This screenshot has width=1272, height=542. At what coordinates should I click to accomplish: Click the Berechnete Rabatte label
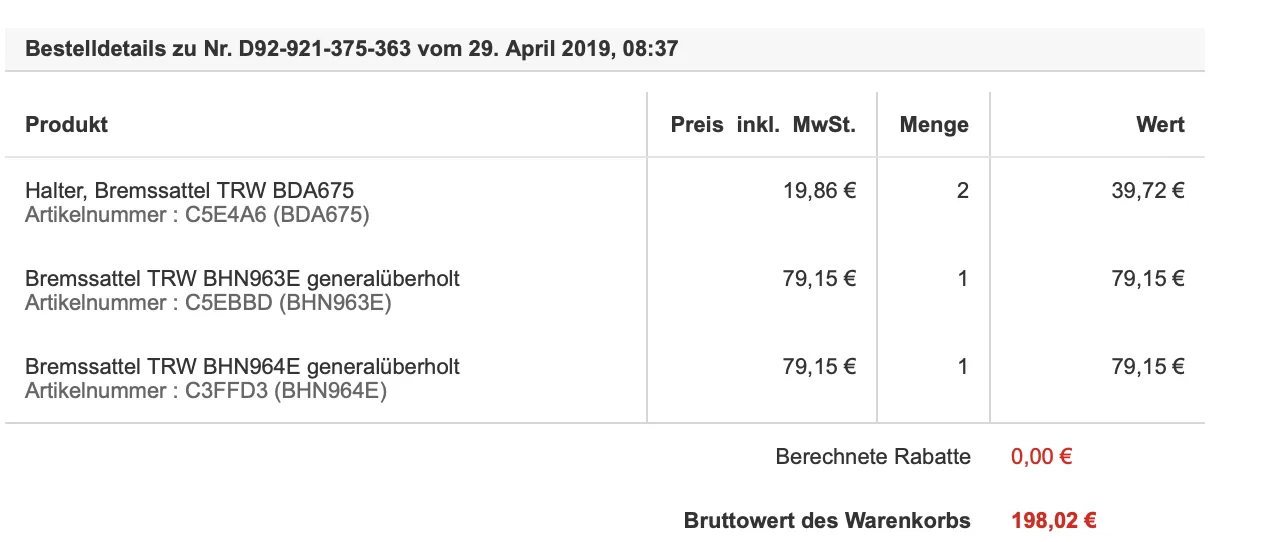pyautogui.click(x=872, y=457)
